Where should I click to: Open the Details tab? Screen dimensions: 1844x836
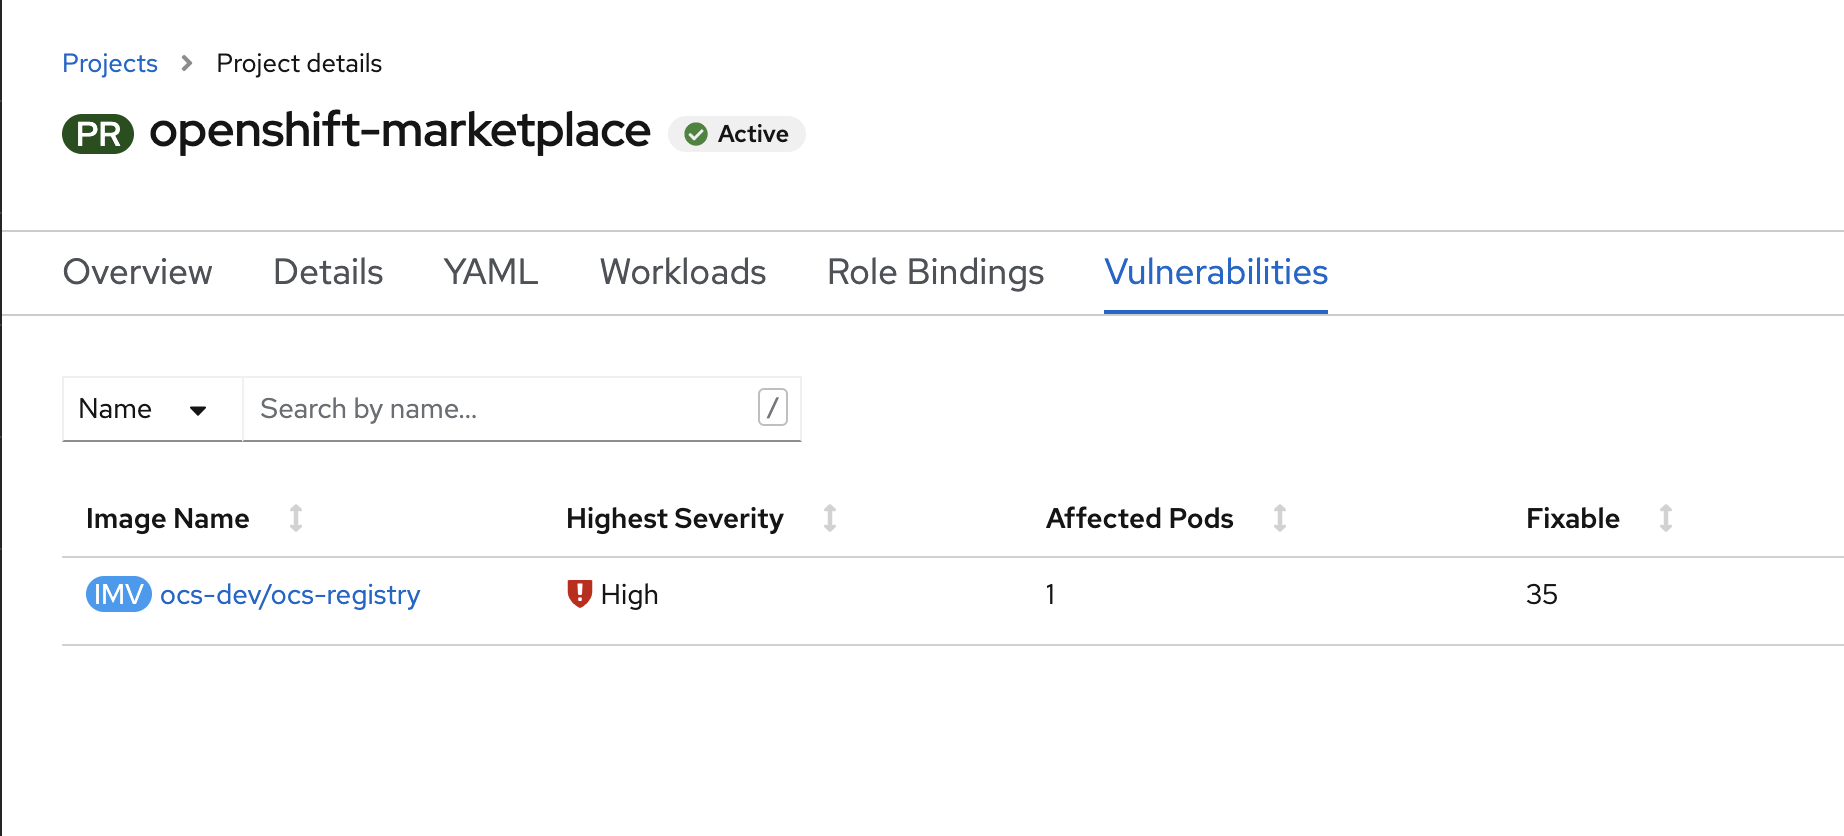(328, 272)
